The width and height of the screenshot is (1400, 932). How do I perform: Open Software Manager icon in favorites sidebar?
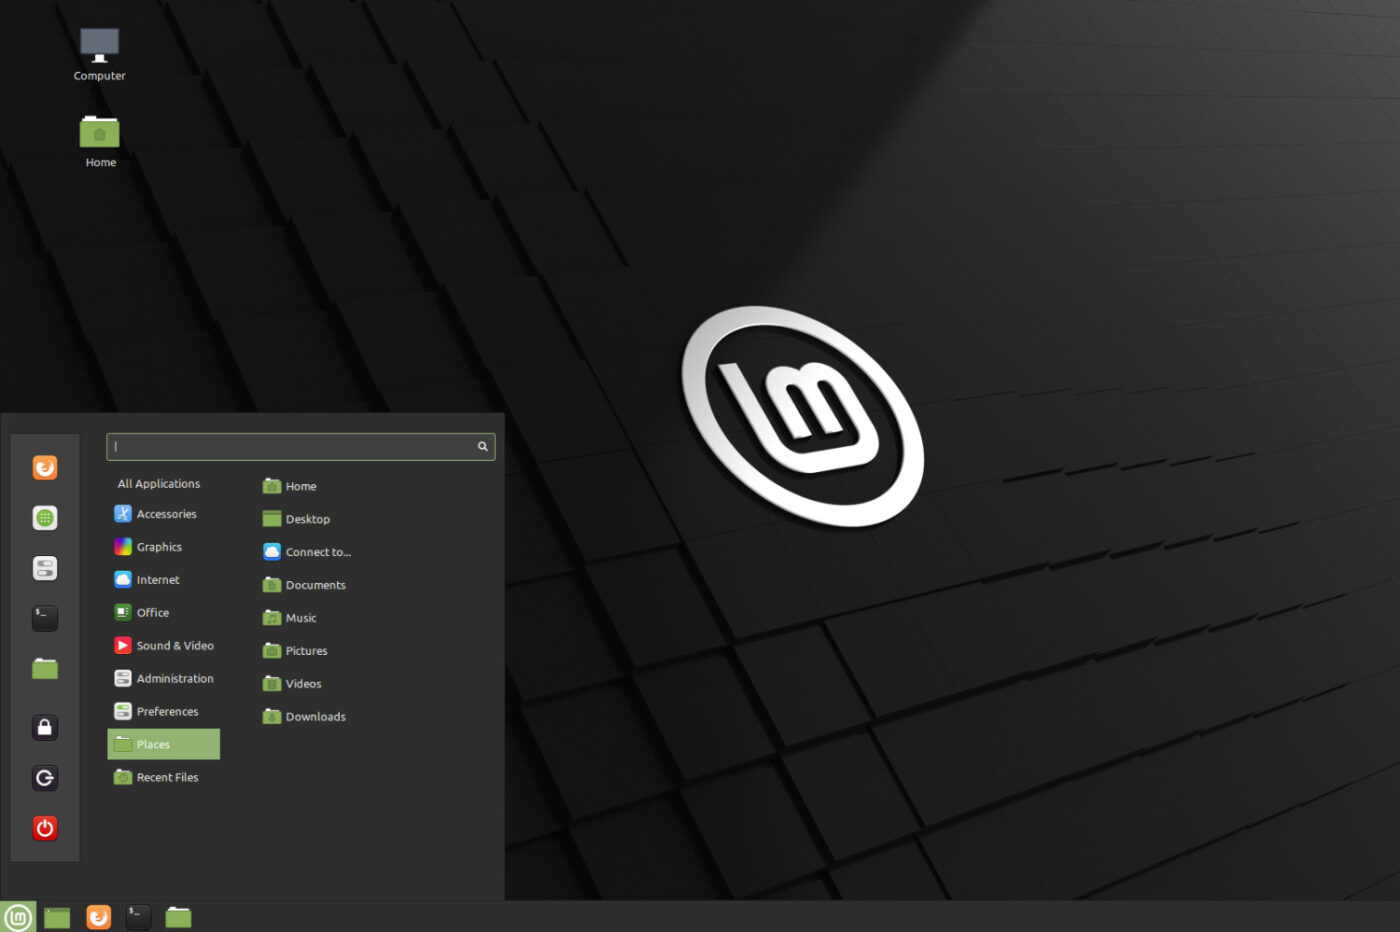45,518
